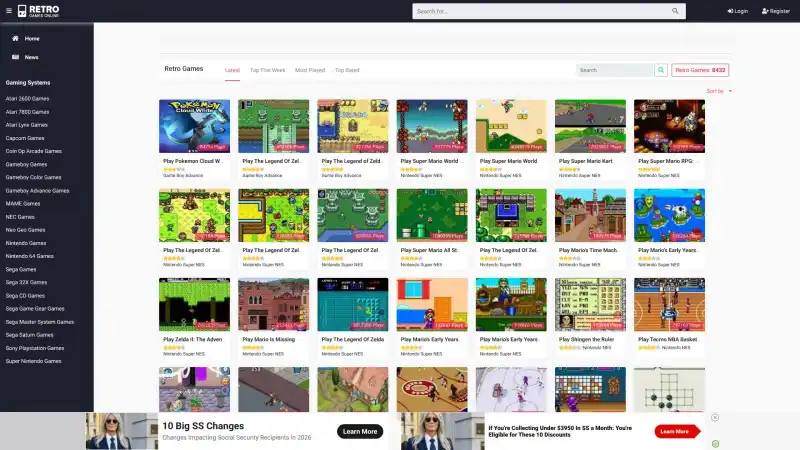This screenshot has height=450, width=800.
Task: Click the Login link
Action: (x=737, y=11)
